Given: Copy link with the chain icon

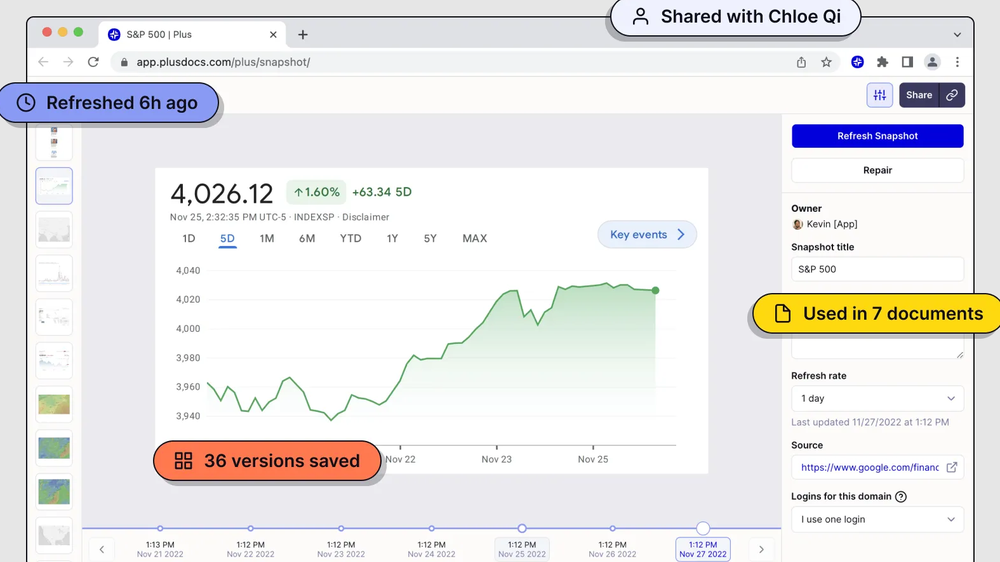Looking at the screenshot, I should point(952,95).
